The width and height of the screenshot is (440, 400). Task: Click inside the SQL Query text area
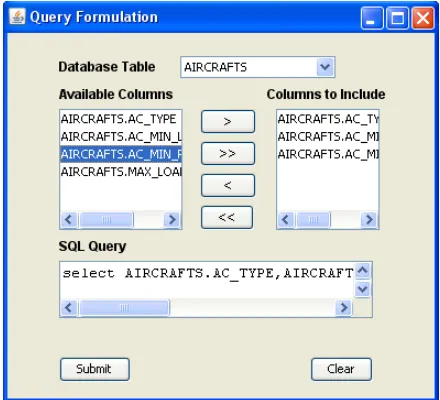207,281
